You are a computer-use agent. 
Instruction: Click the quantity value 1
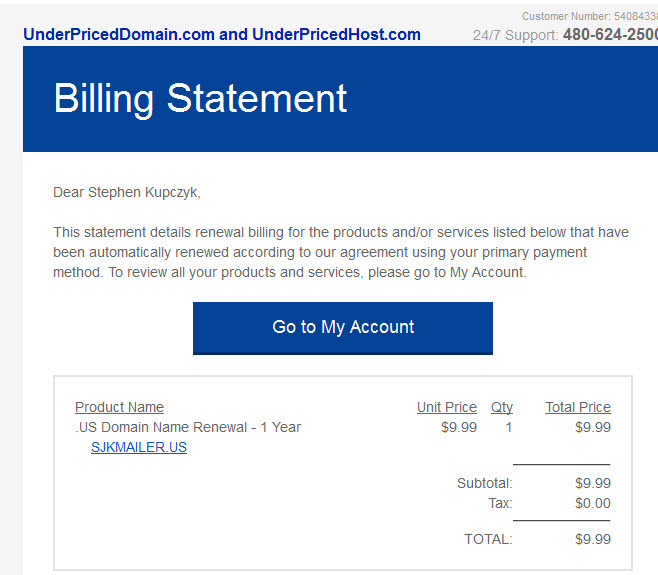509,427
